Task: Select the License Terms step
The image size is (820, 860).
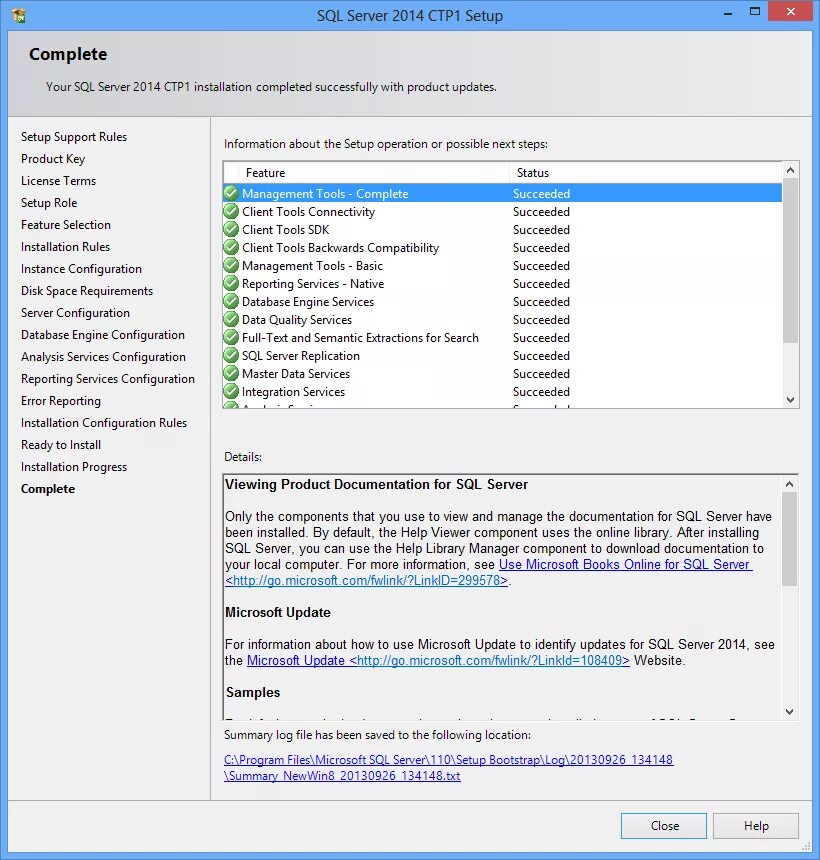Action: coord(58,180)
